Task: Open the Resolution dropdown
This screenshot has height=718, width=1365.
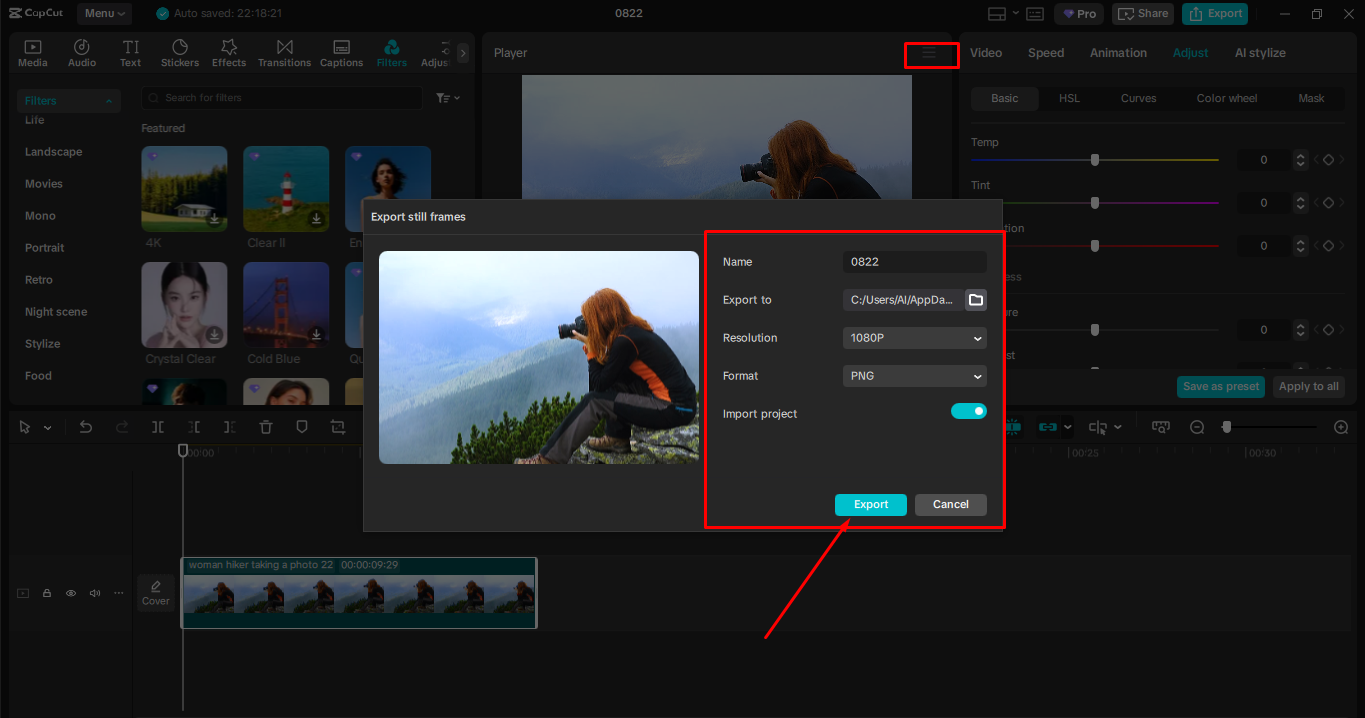Action: (913, 338)
